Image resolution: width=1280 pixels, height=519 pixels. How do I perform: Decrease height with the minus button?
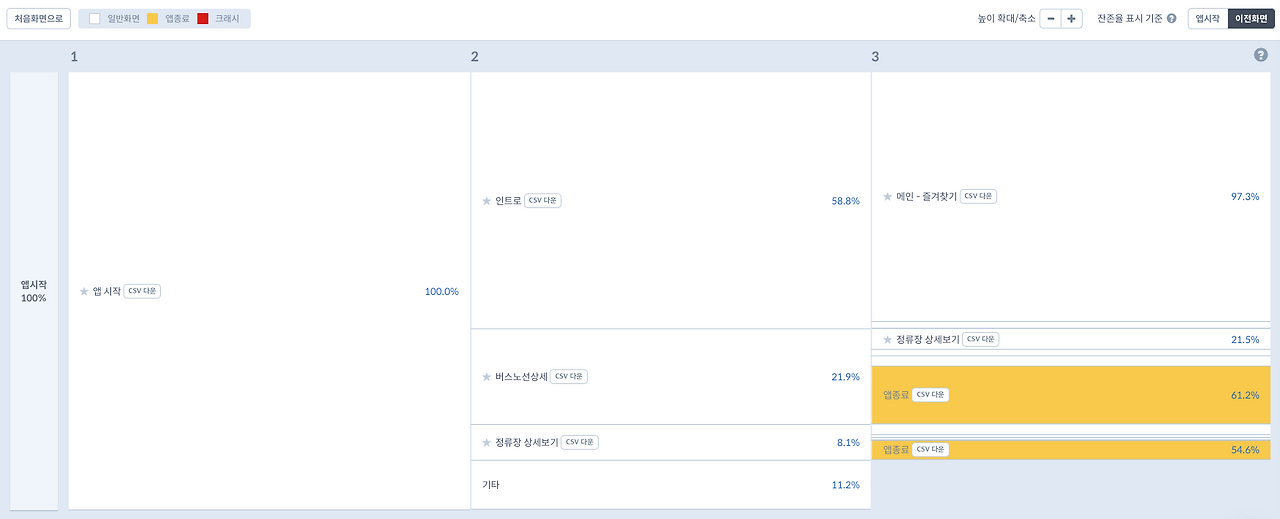[x=1050, y=18]
